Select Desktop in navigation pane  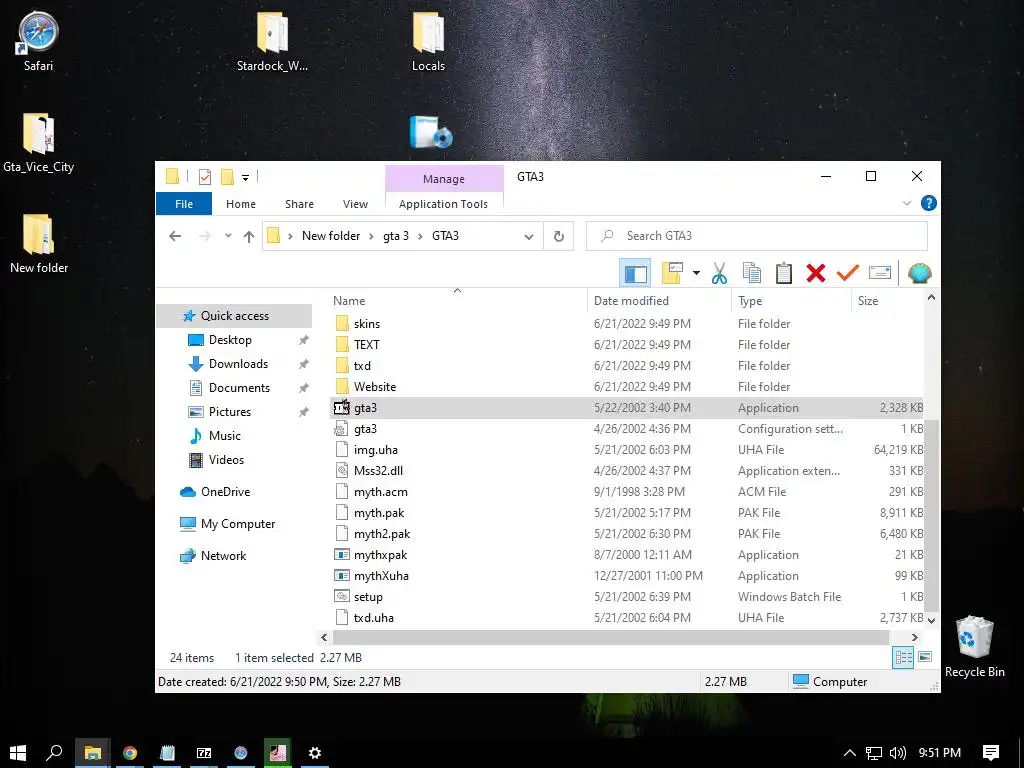tap(230, 340)
